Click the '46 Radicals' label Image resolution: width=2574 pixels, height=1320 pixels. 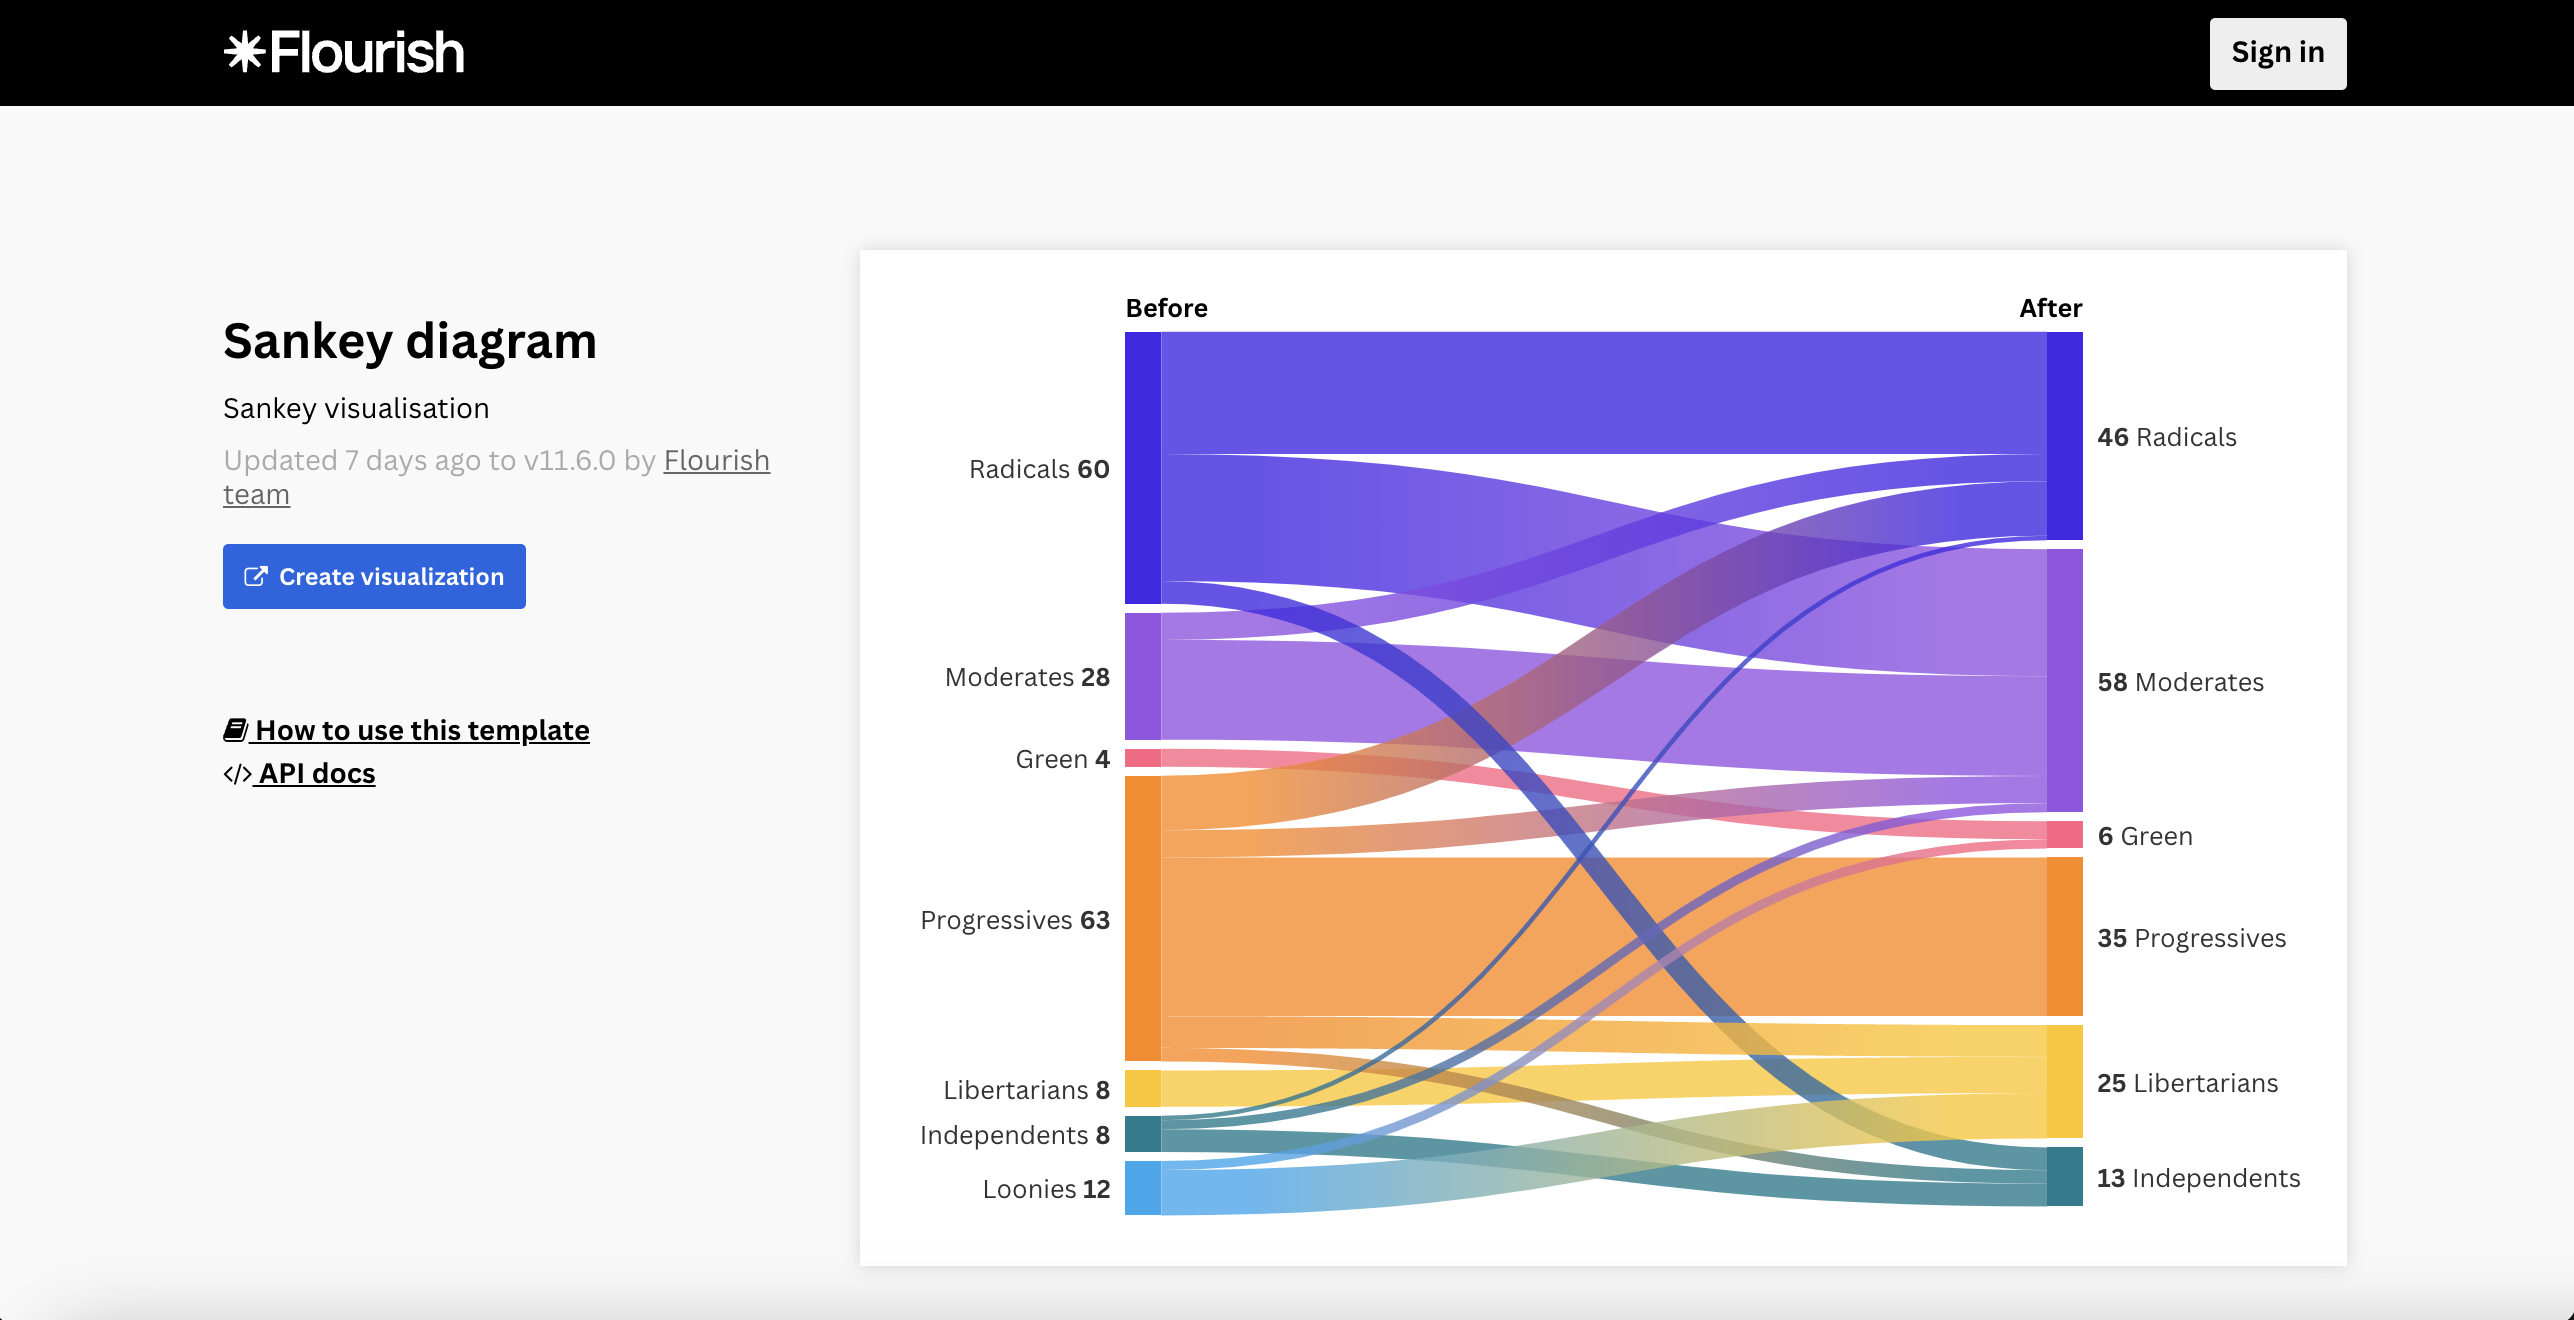click(2167, 437)
